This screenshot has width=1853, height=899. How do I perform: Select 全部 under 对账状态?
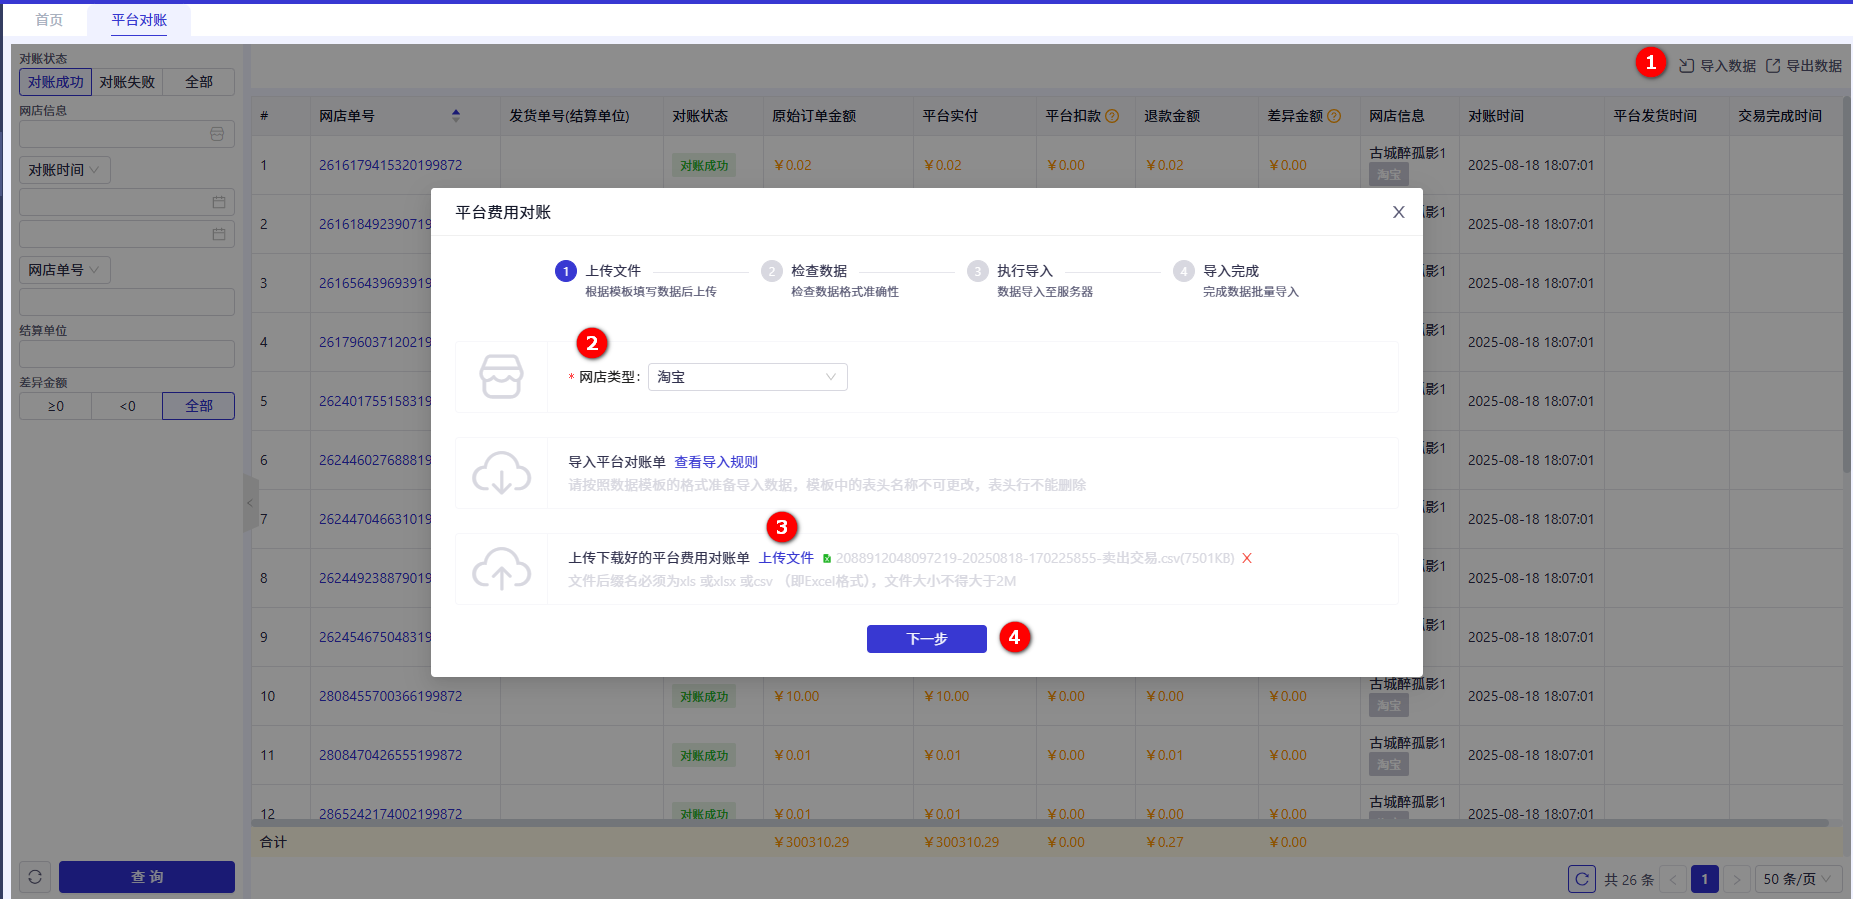[199, 82]
